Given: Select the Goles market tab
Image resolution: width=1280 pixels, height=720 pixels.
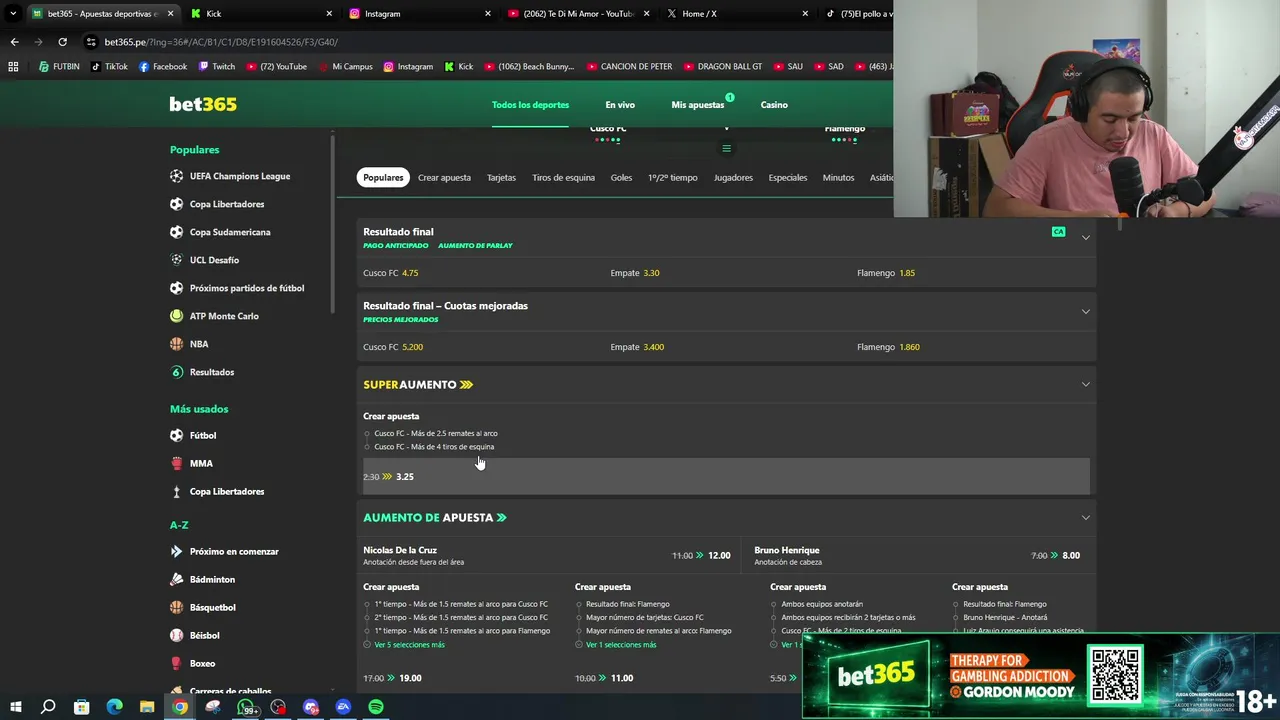Looking at the screenshot, I should point(621,178).
